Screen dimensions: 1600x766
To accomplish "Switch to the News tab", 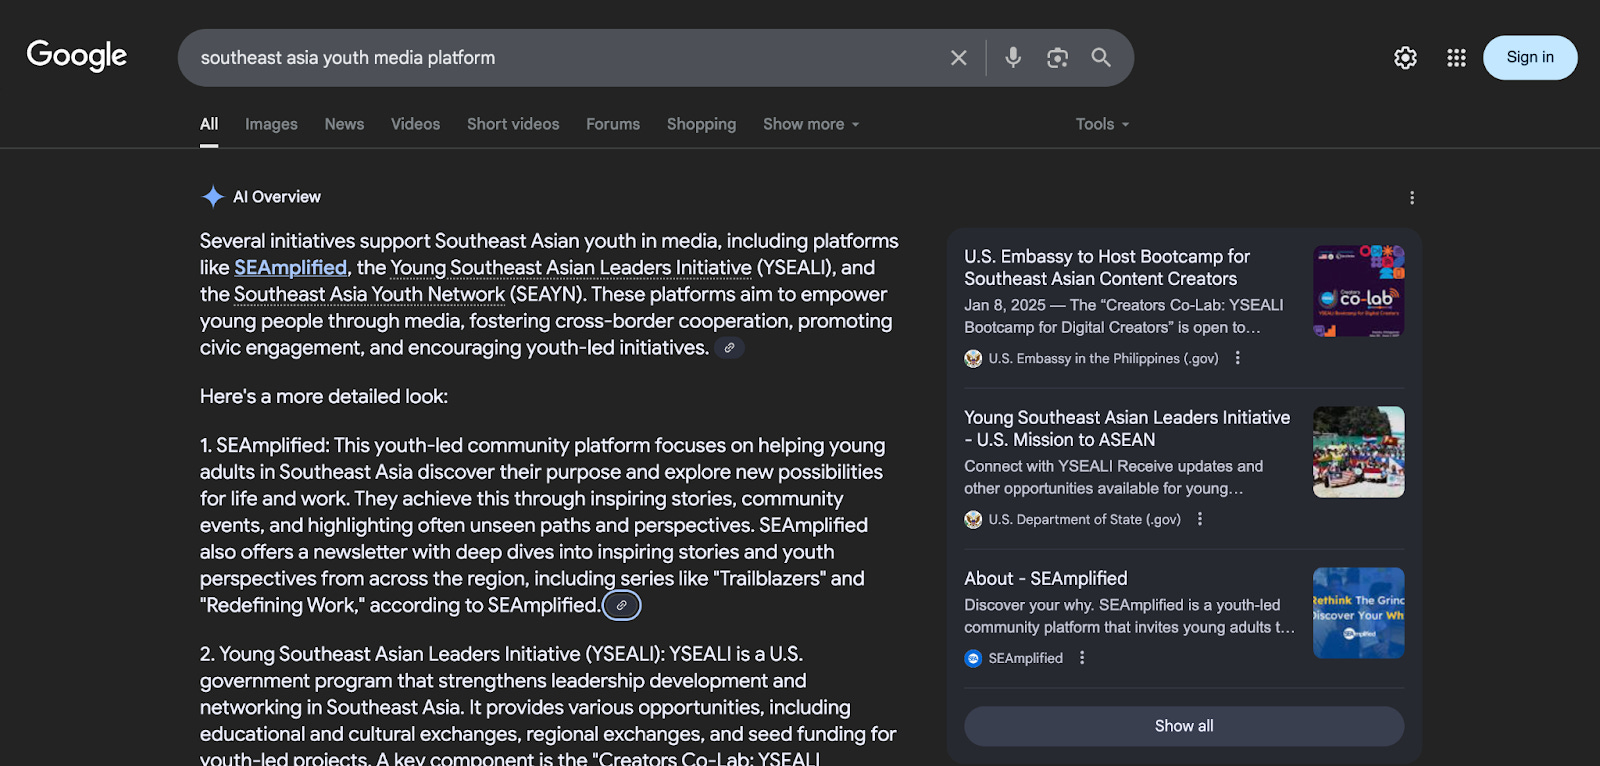I will pyautogui.click(x=344, y=124).
